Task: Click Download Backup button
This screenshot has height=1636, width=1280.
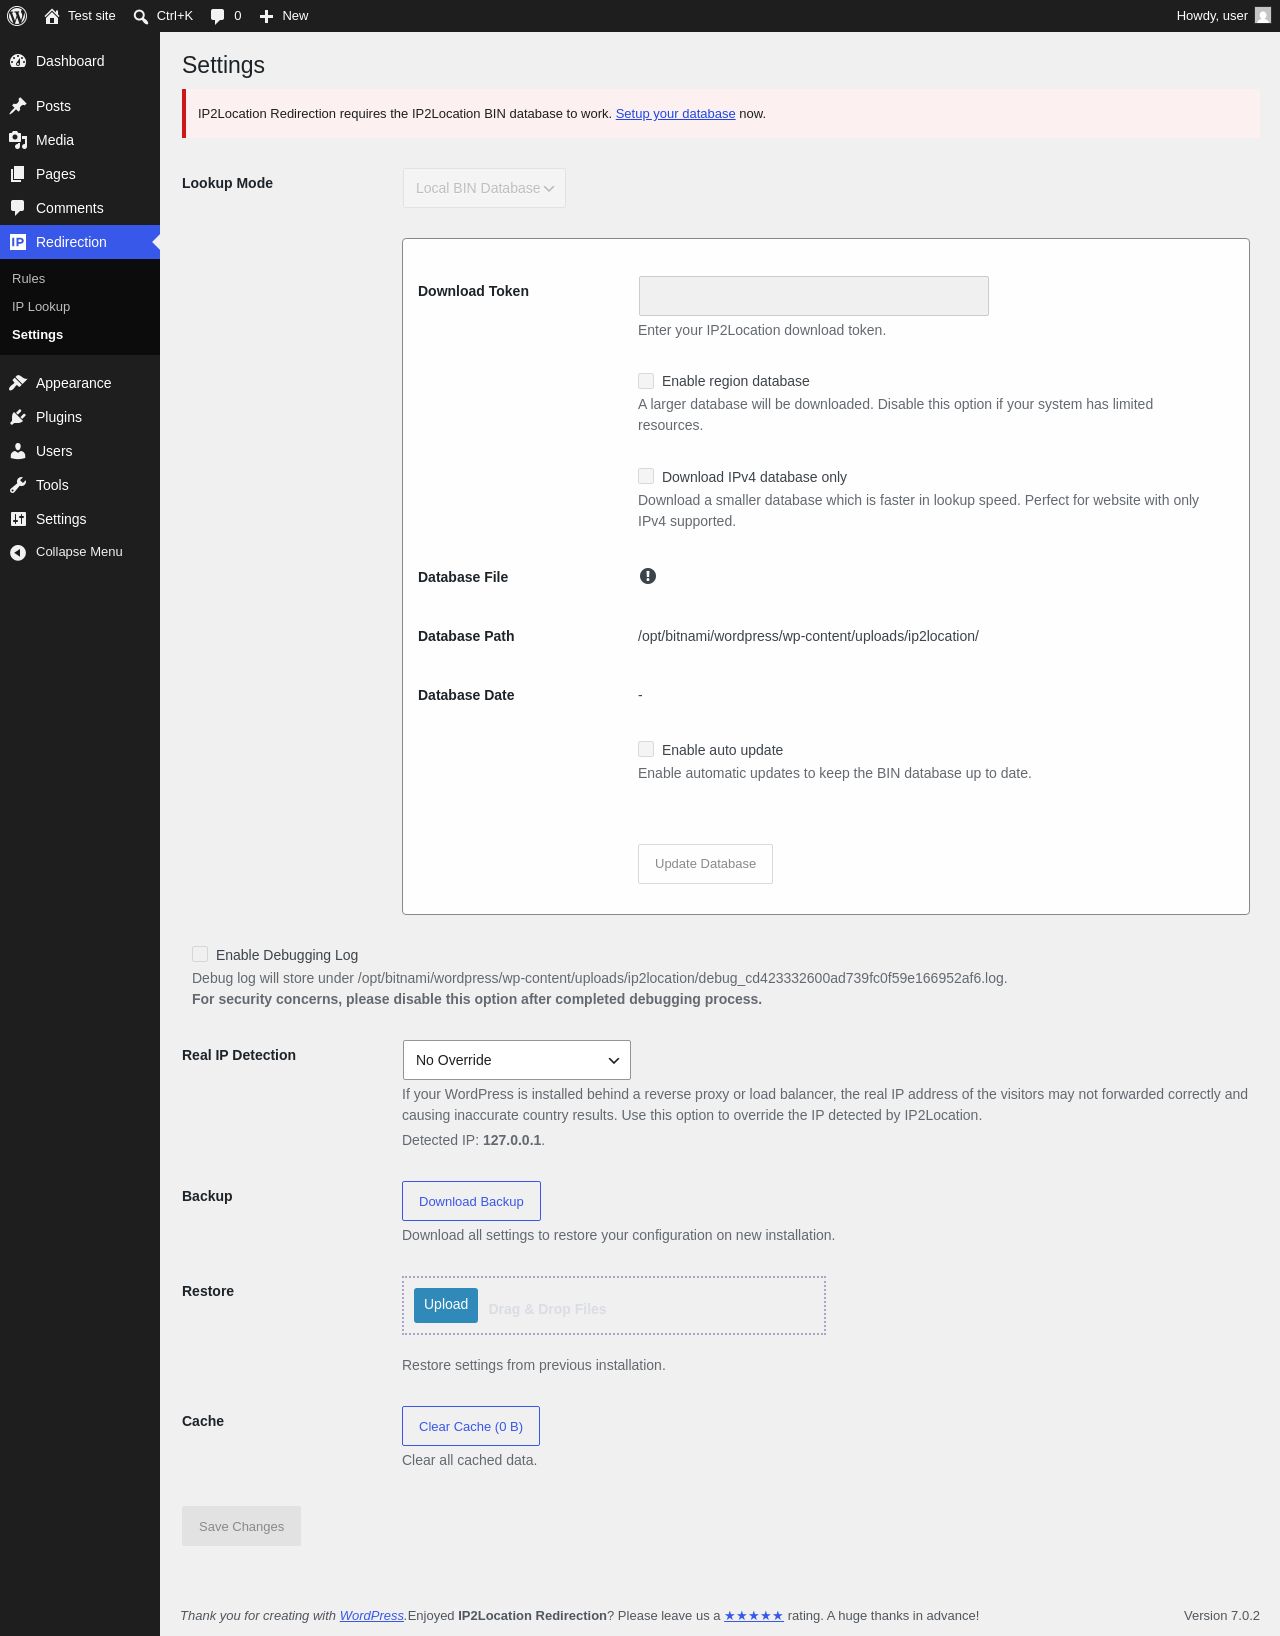Action: [471, 1201]
